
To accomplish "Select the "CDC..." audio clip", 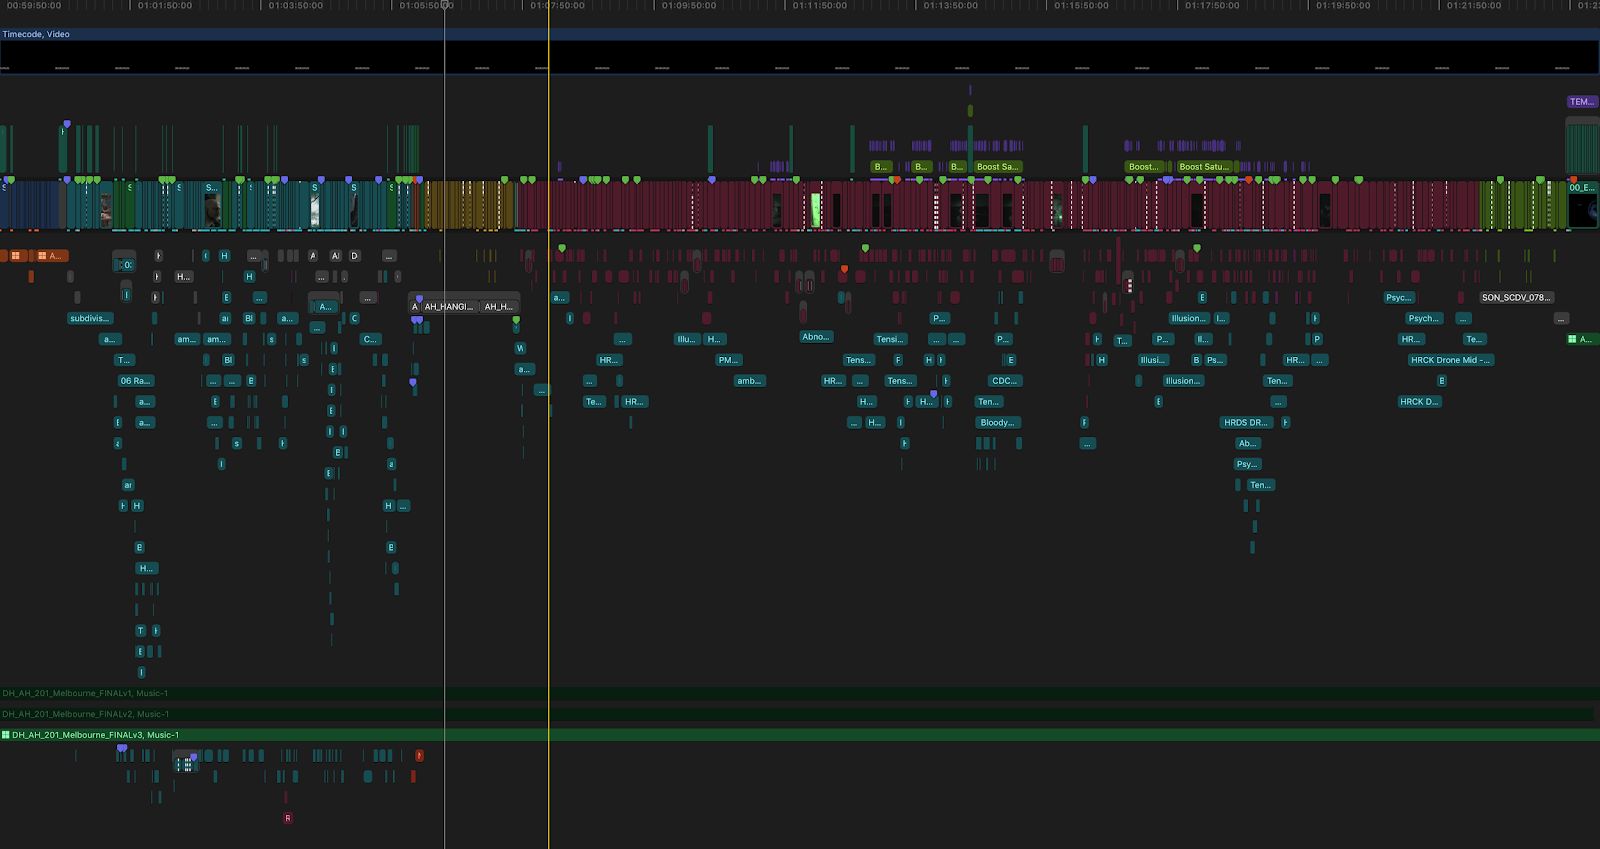I will [x=1004, y=381].
